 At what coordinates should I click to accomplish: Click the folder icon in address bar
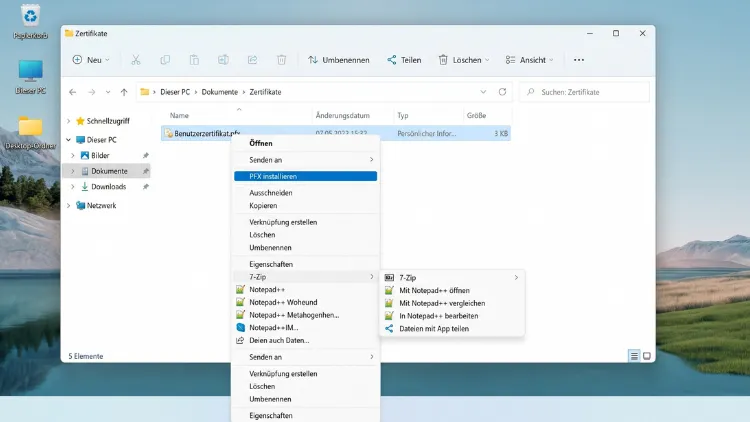coord(144,92)
